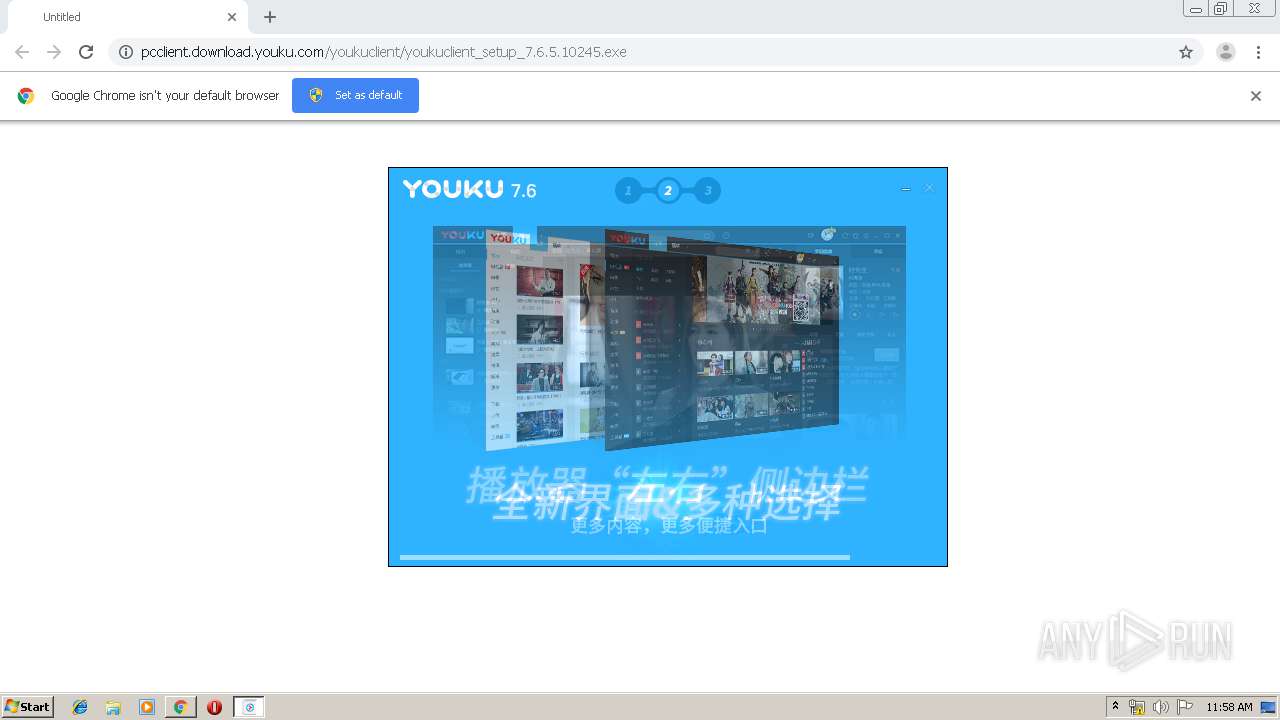1280x720 pixels.
Task: Click the Show desktop button
Action: click(1269, 707)
